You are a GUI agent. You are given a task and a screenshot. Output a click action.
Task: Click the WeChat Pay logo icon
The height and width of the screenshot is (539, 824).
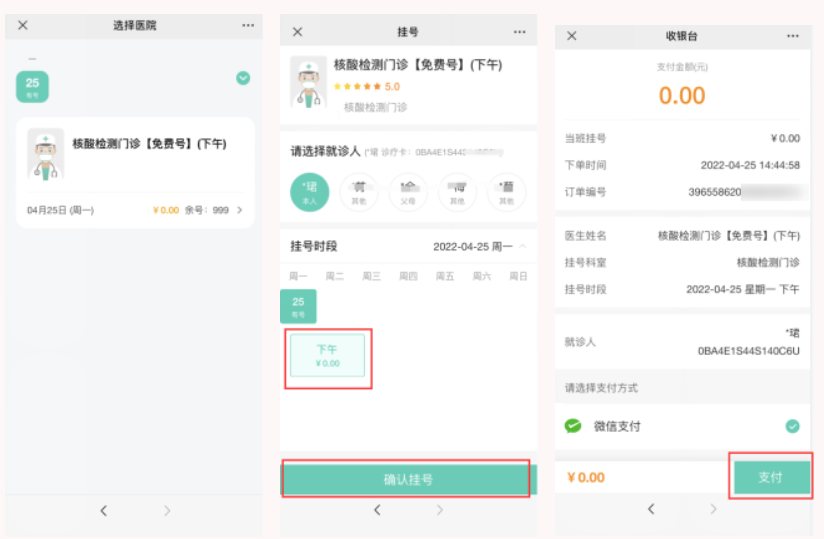[573, 426]
